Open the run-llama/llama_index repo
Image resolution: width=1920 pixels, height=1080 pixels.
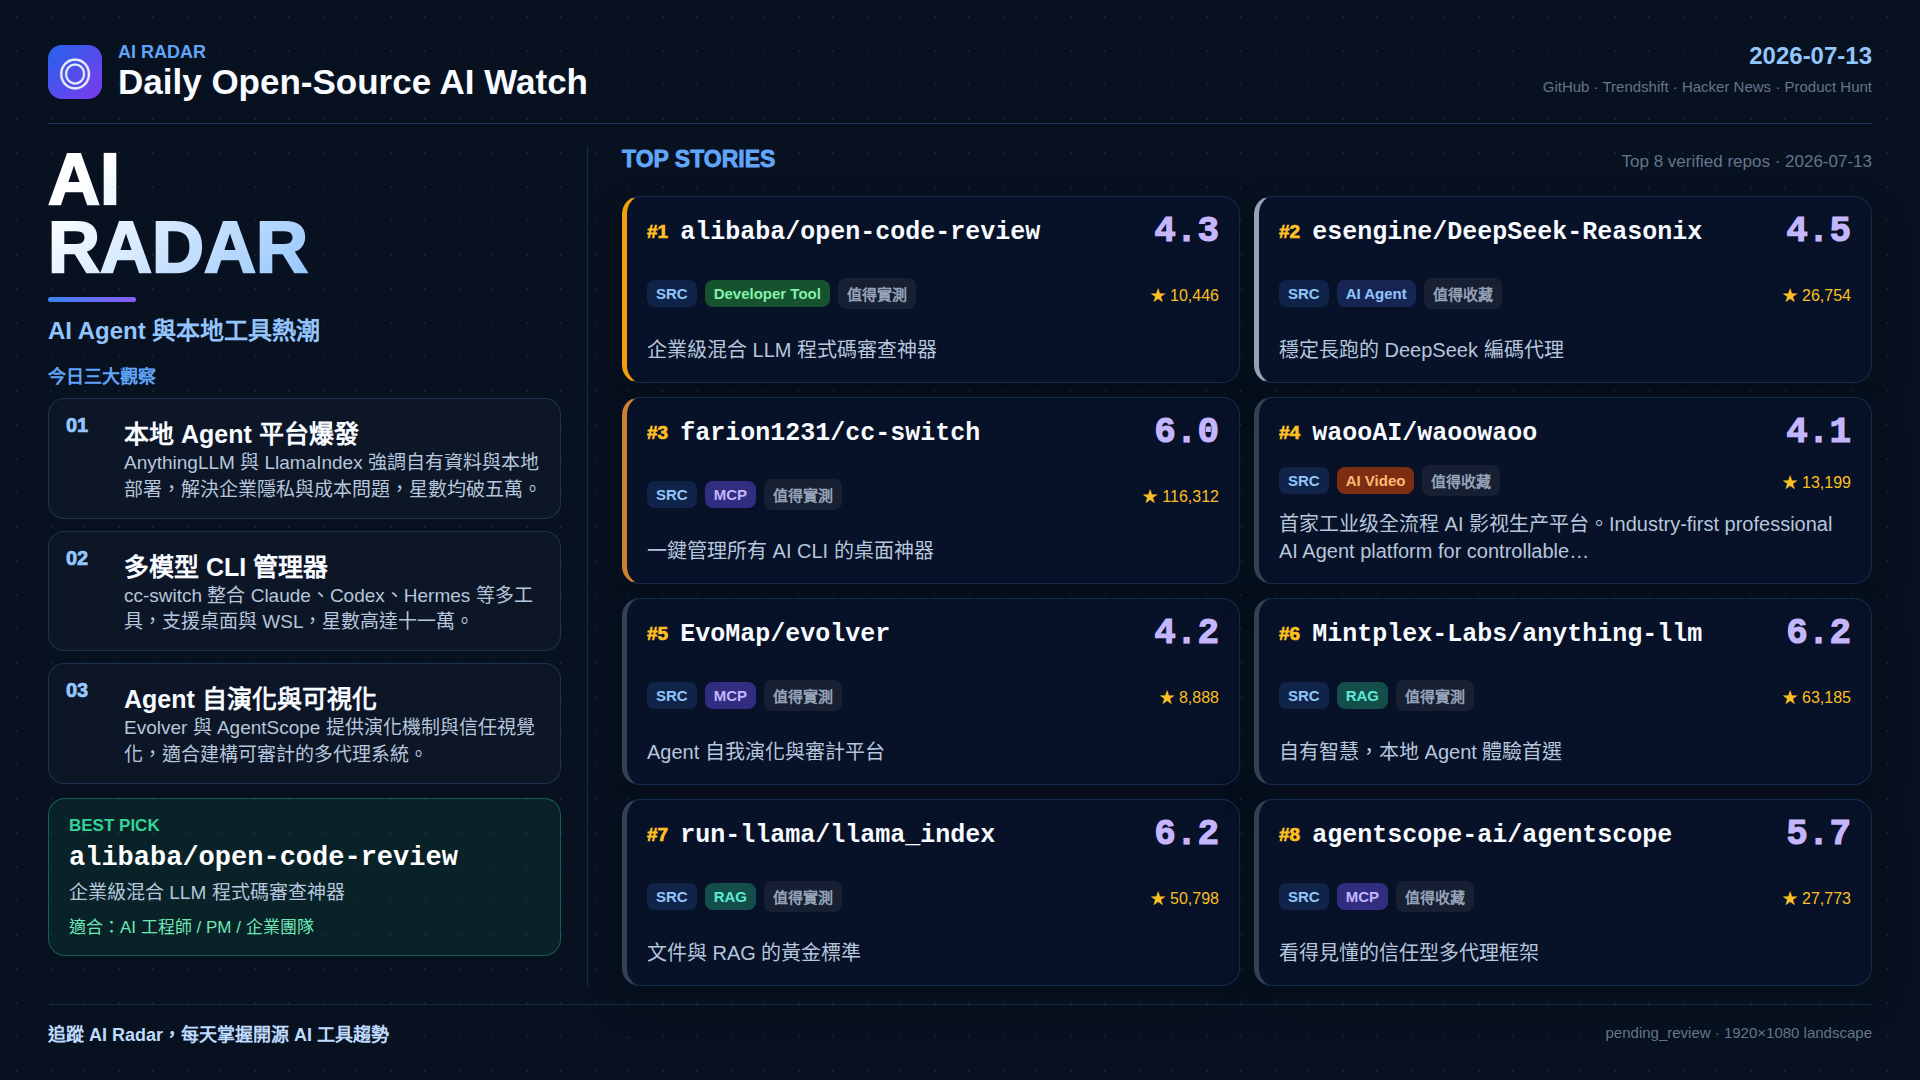click(837, 834)
